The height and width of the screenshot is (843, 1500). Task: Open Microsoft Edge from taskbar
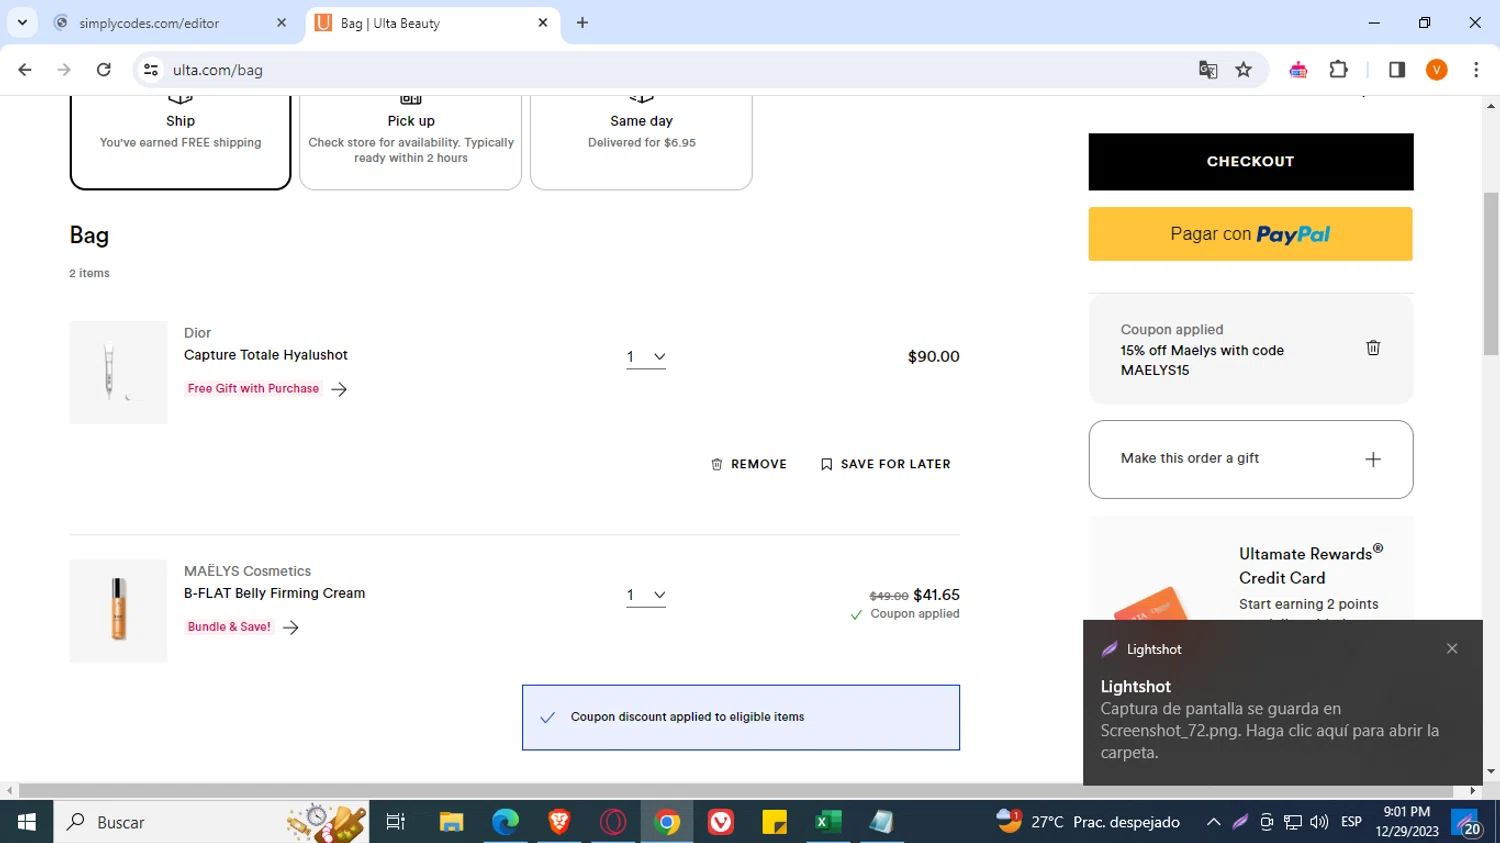pyautogui.click(x=505, y=822)
